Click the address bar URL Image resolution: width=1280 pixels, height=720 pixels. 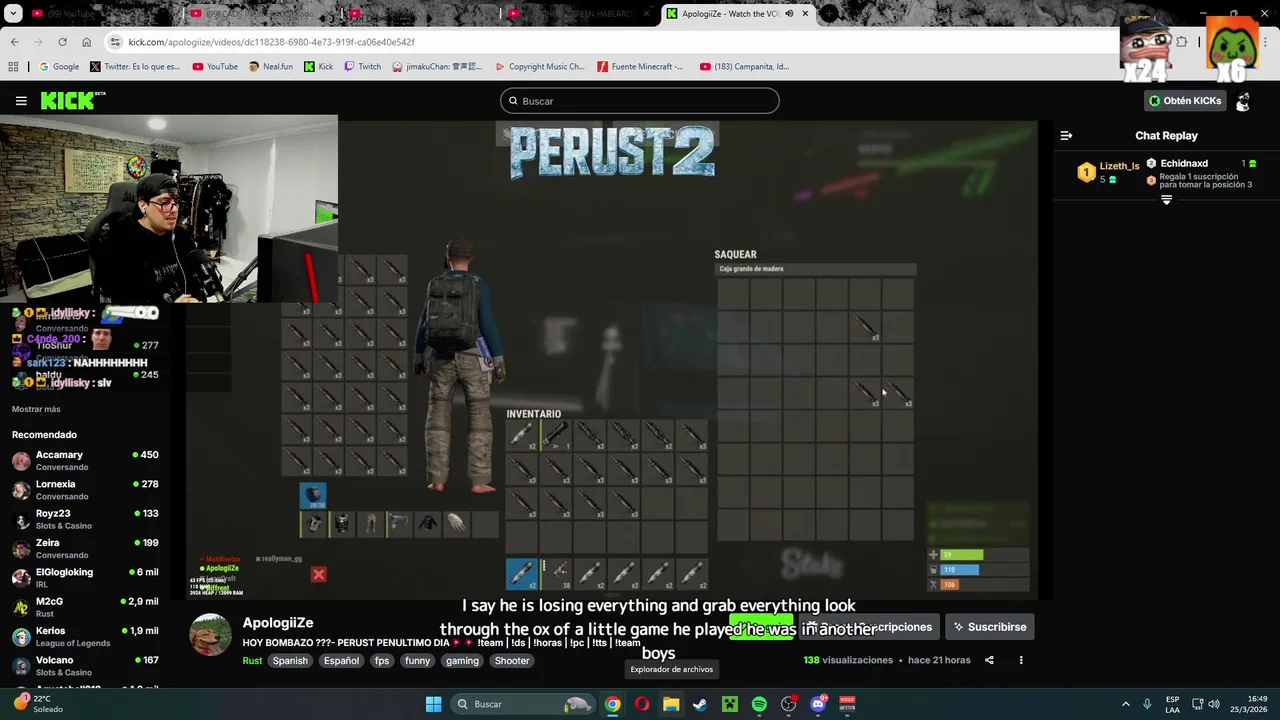click(x=271, y=42)
